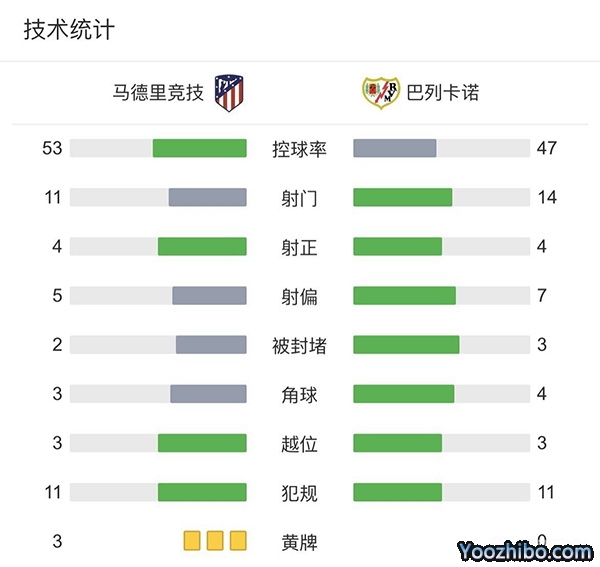Click the 被封堵 stat label

pyautogui.click(x=299, y=345)
